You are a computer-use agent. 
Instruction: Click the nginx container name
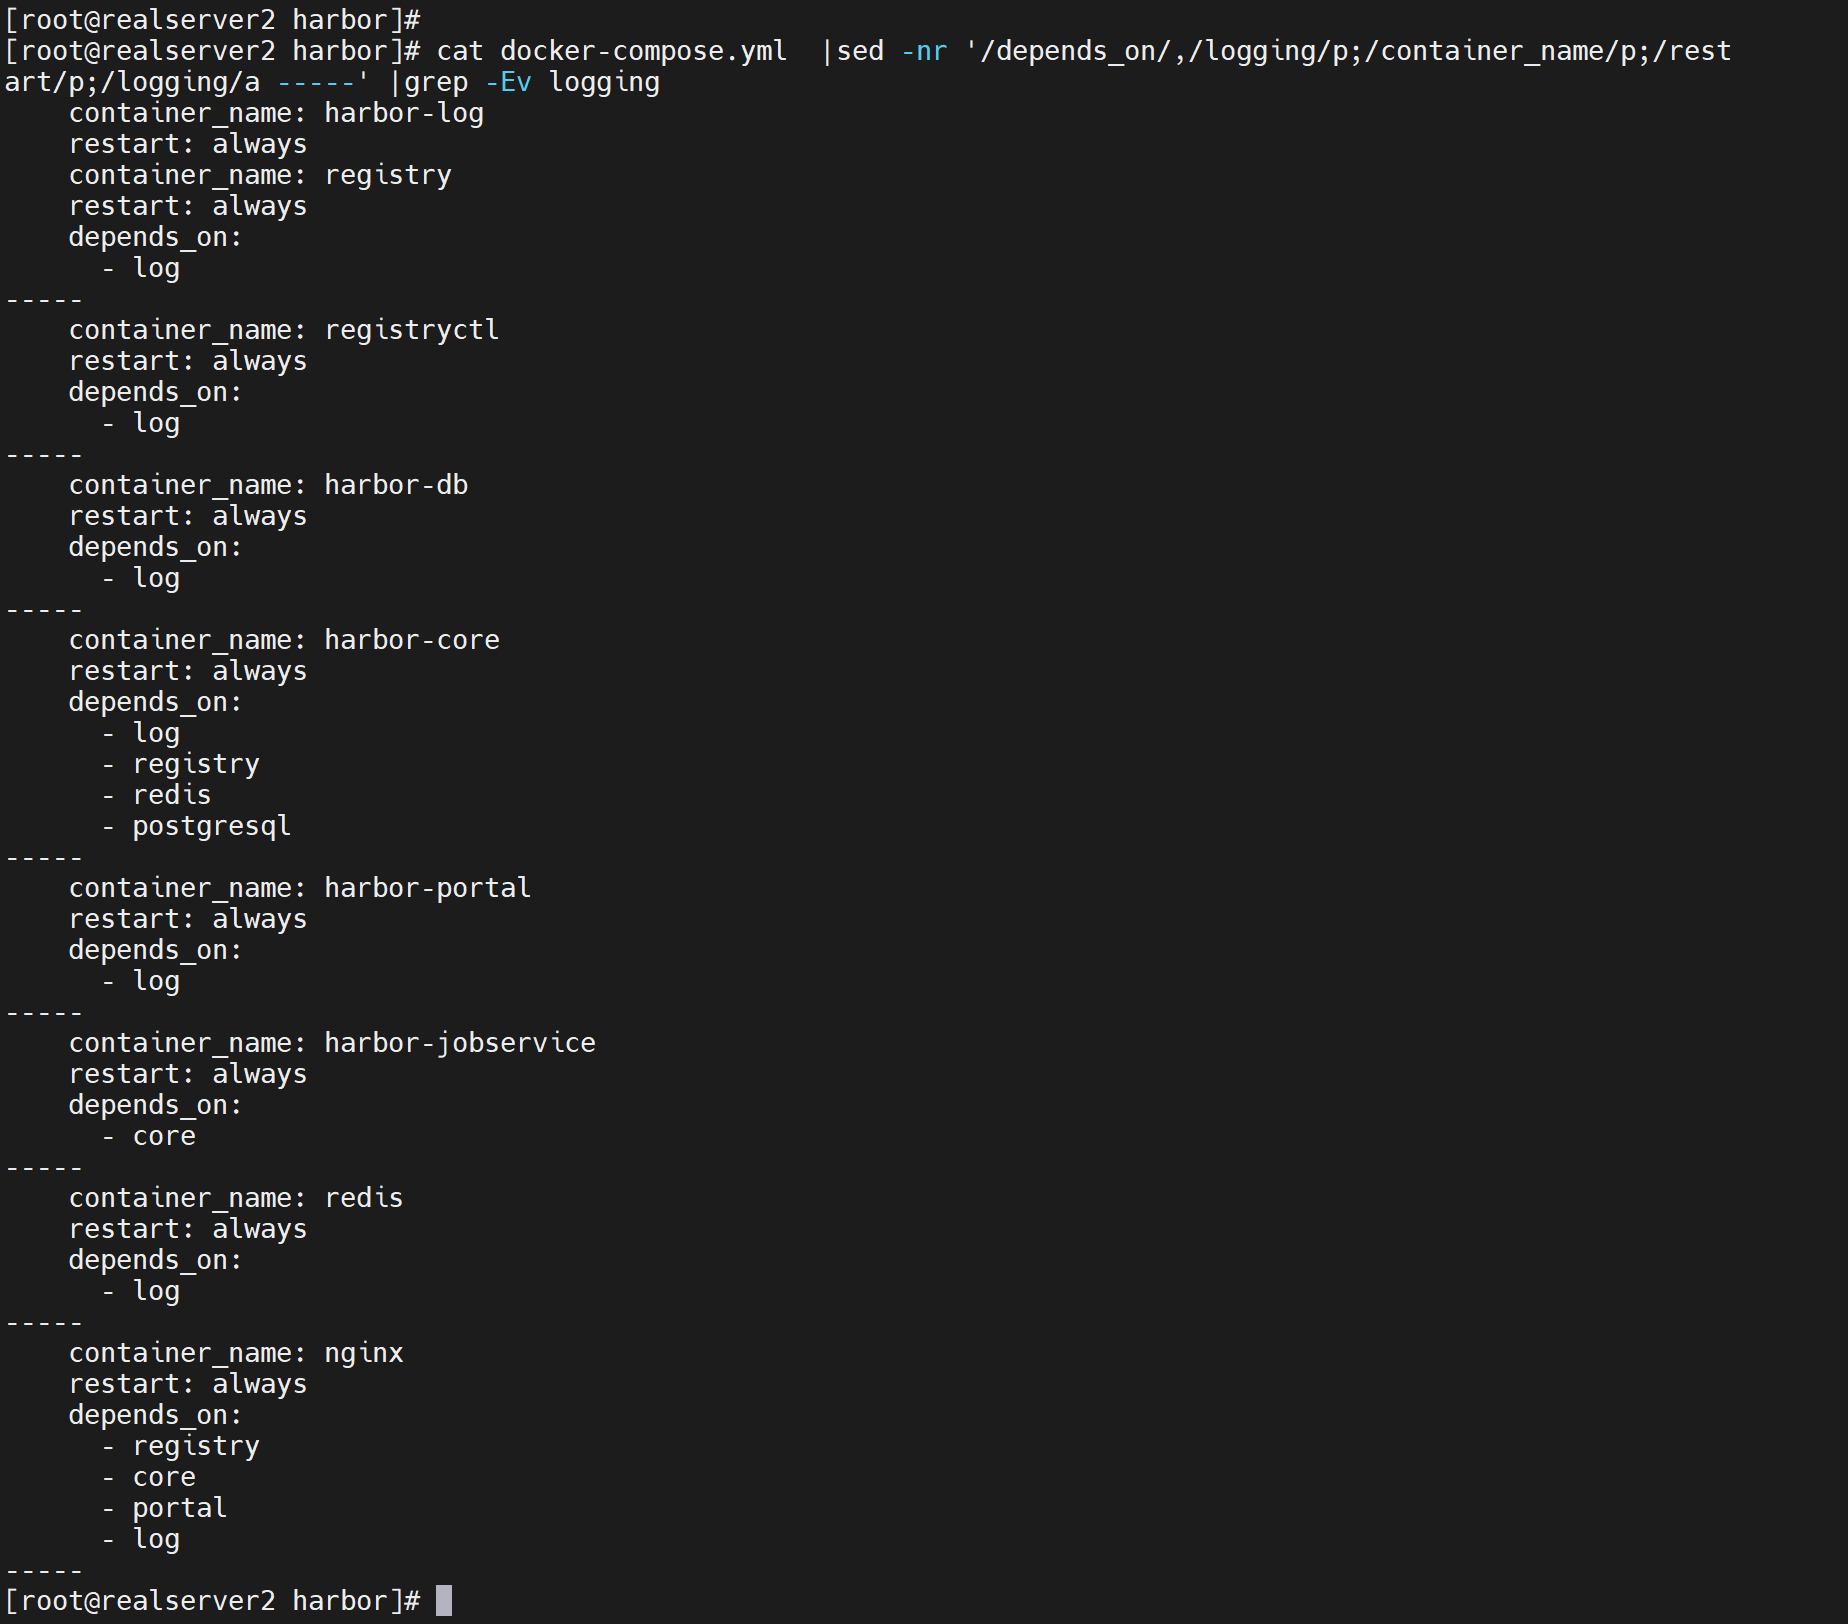coord(364,1353)
